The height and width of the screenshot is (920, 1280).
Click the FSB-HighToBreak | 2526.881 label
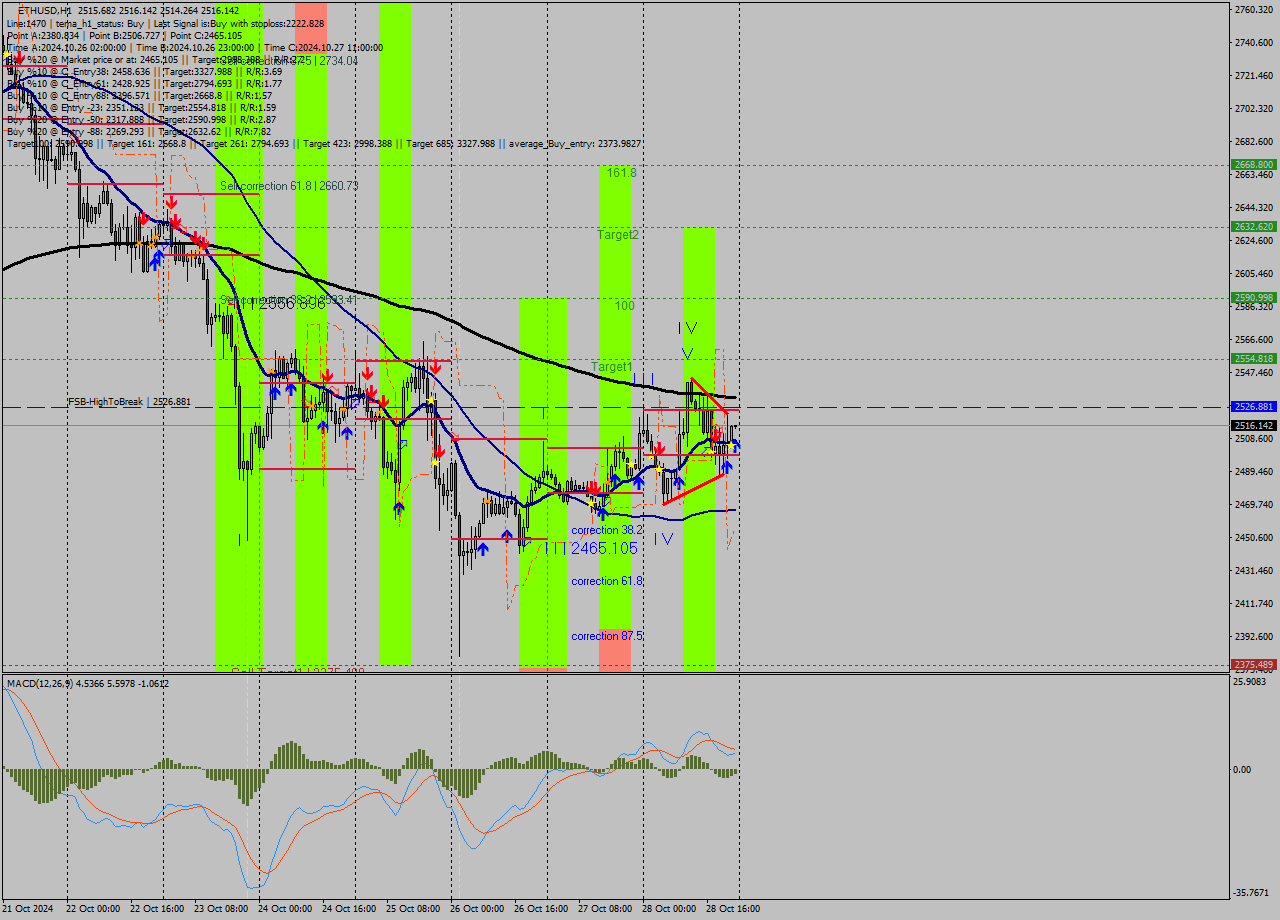click(x=129, y=401)
